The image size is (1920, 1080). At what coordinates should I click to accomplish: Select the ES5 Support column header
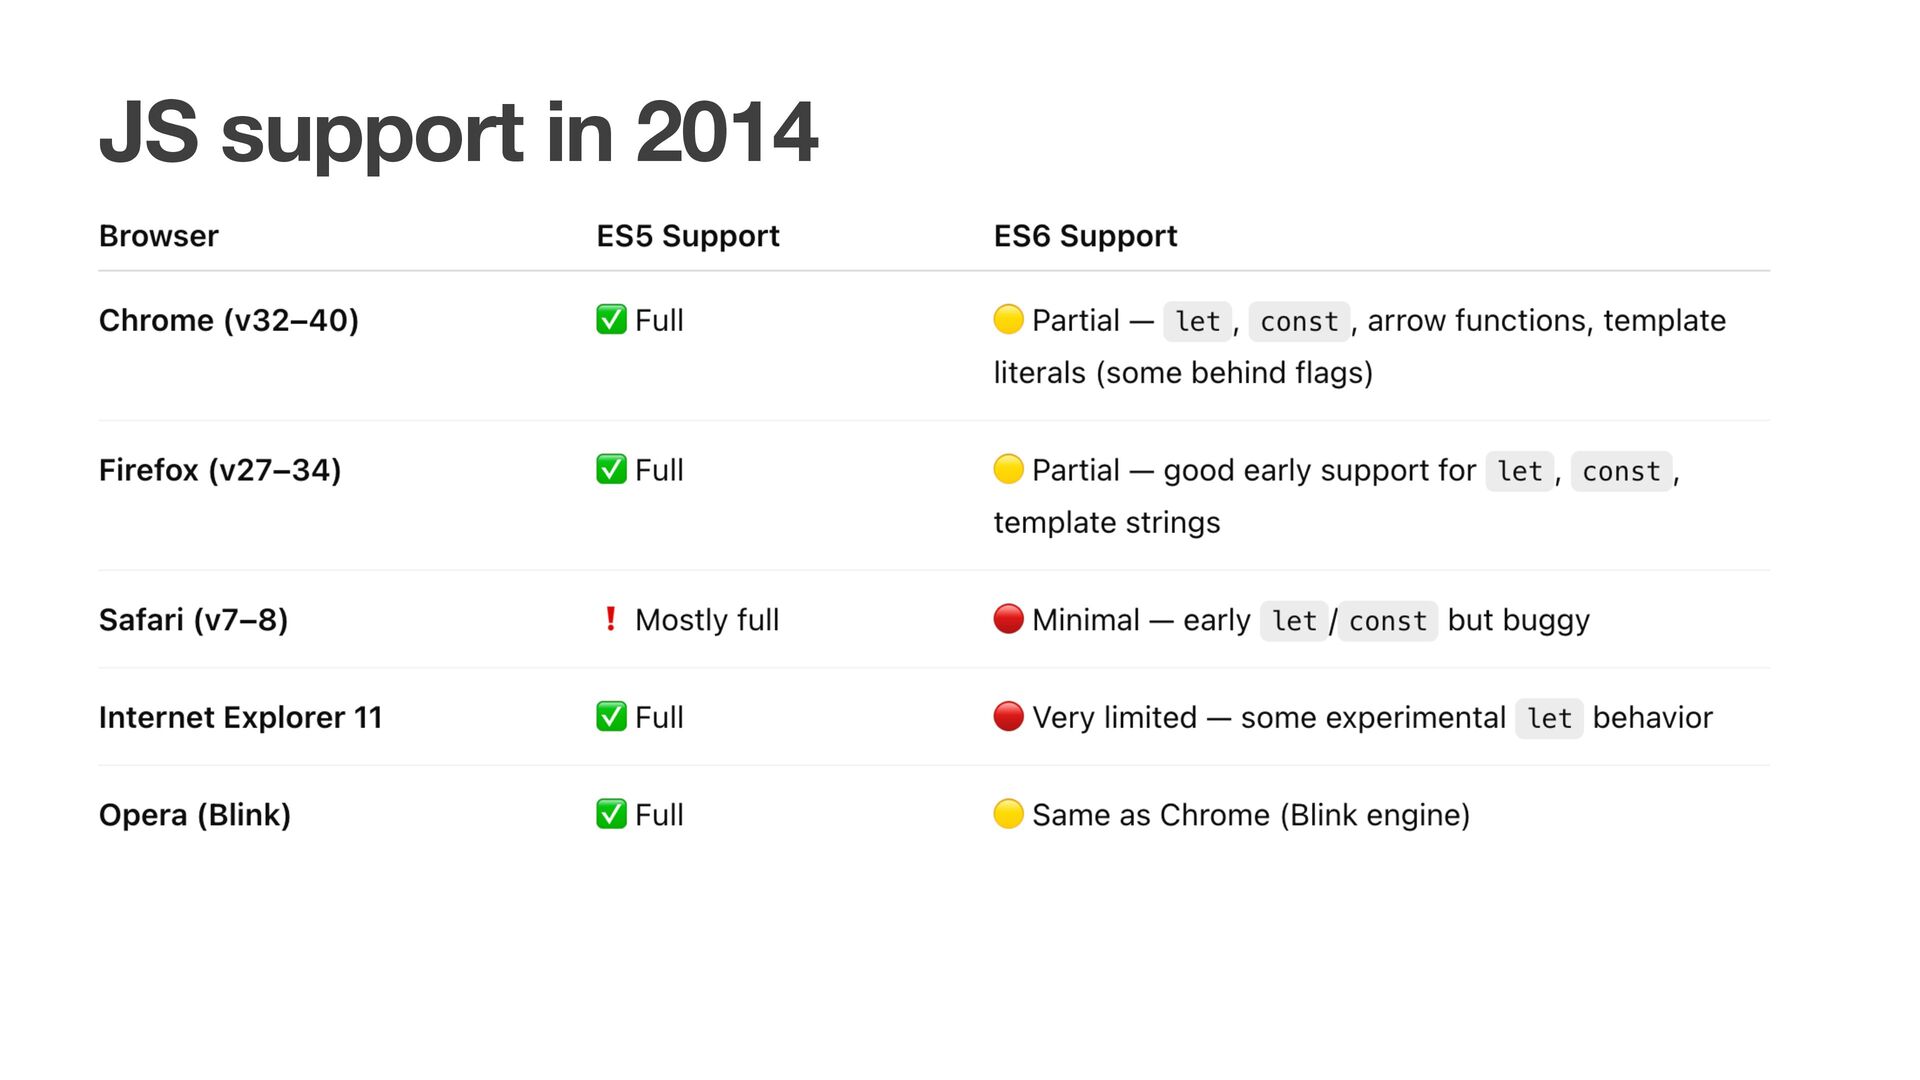[688, 236]
